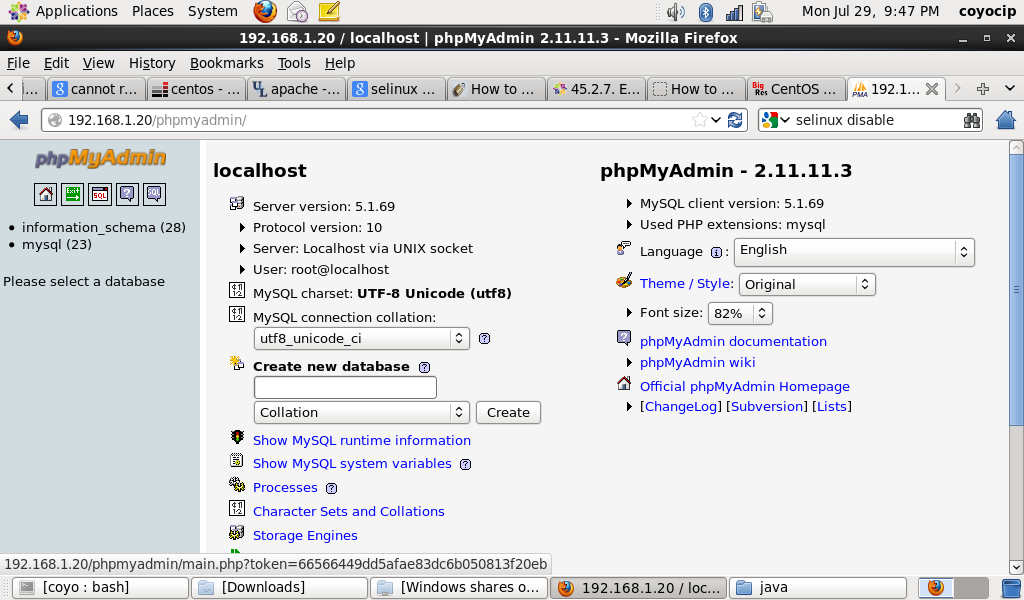Open the Processes link
Screen dimensions: 1024x600
[285, 488]
